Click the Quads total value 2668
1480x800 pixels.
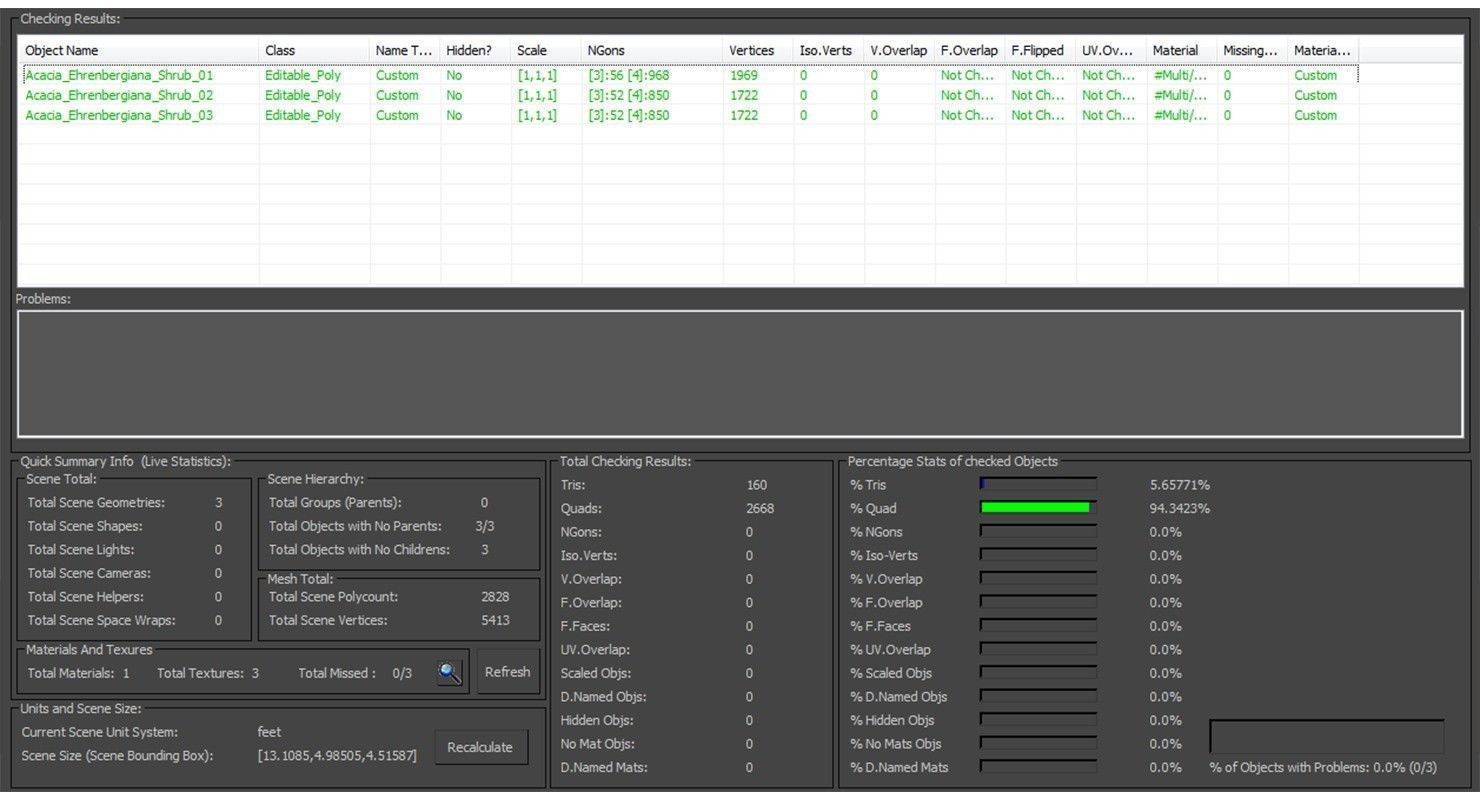(x=760, y=508)
